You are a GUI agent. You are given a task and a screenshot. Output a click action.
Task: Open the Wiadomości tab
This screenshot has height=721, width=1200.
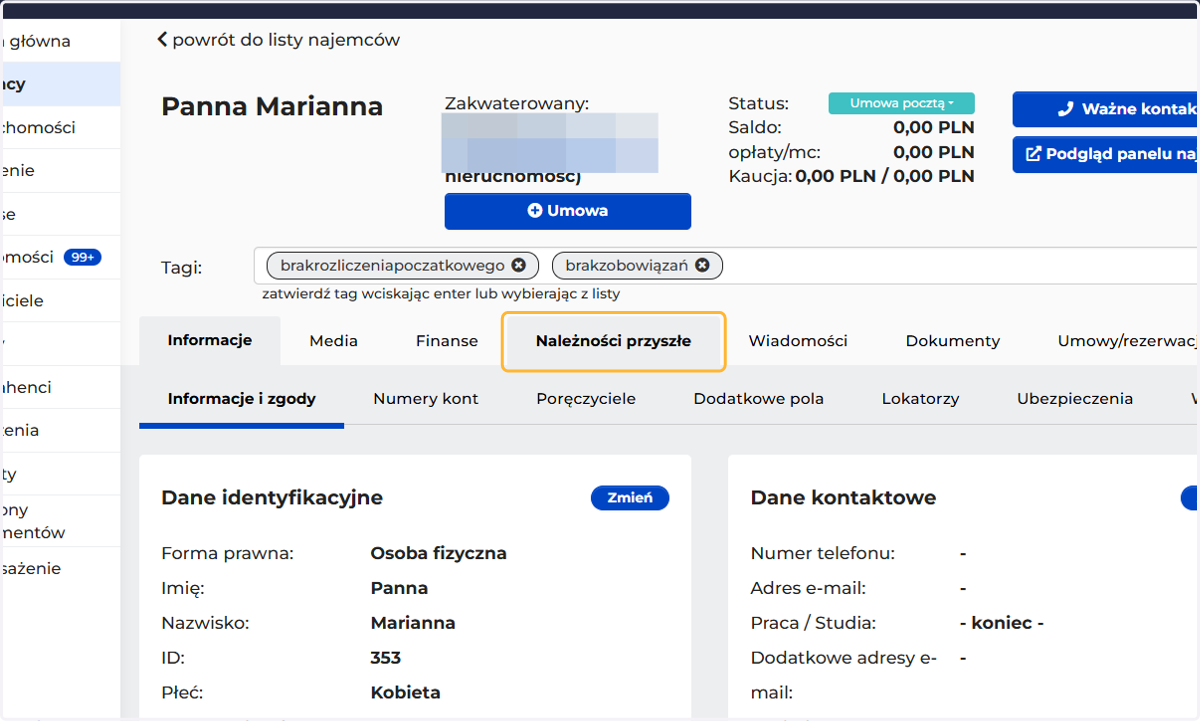pyautogui.click(x=798, y=341)
